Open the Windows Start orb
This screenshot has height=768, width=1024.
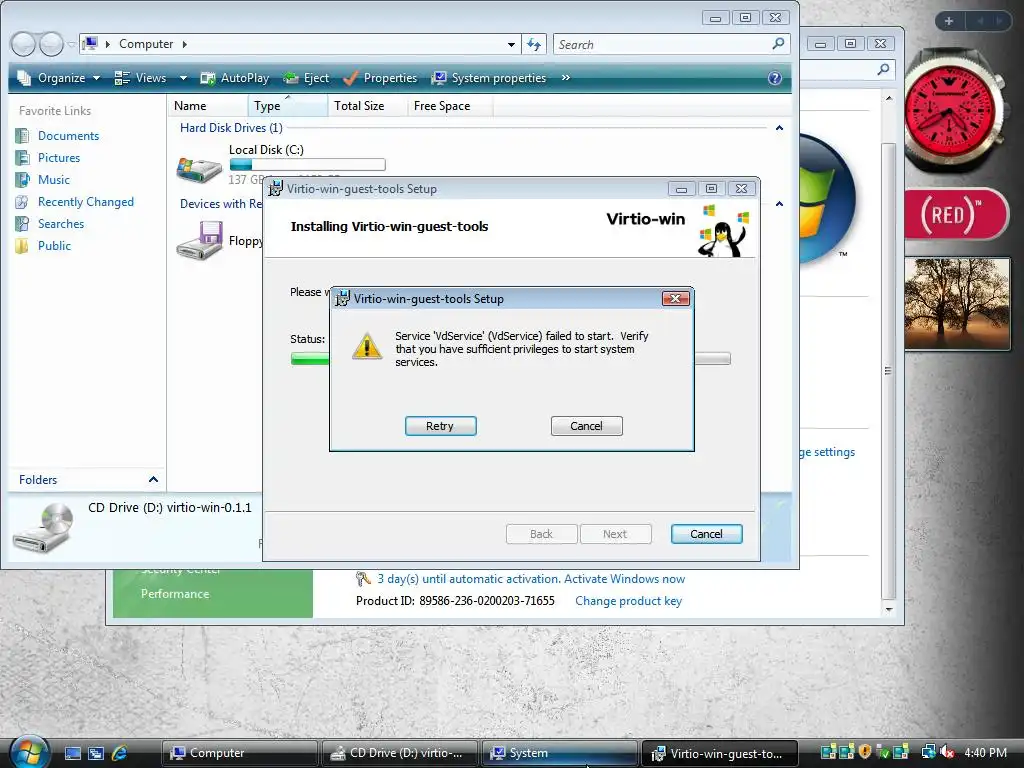[x=28, y=752]
